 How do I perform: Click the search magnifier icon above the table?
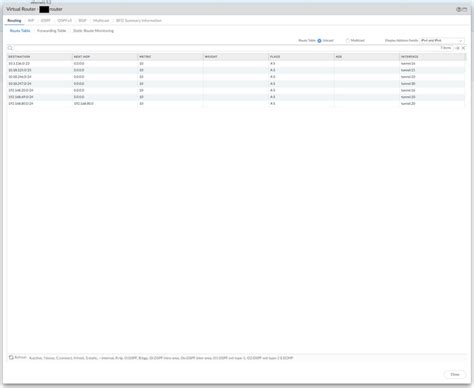tap(10, 48)
